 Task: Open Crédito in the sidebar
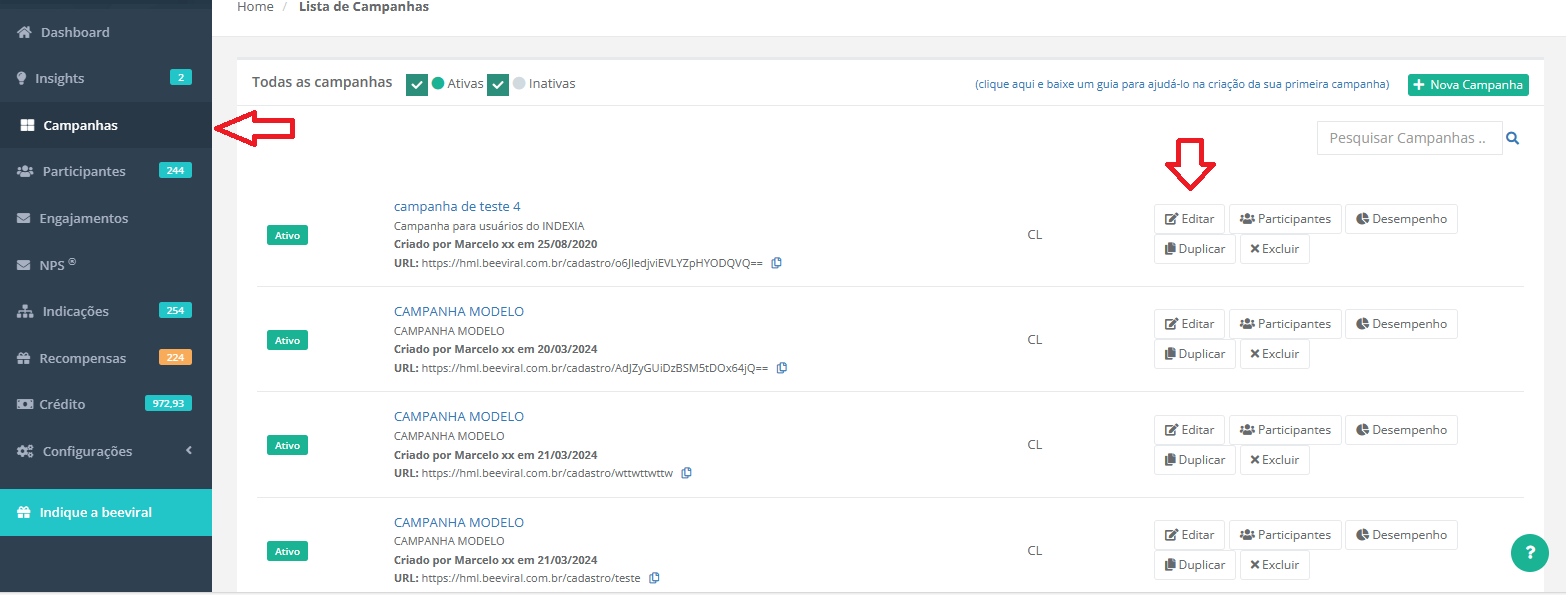coord(106,404)
